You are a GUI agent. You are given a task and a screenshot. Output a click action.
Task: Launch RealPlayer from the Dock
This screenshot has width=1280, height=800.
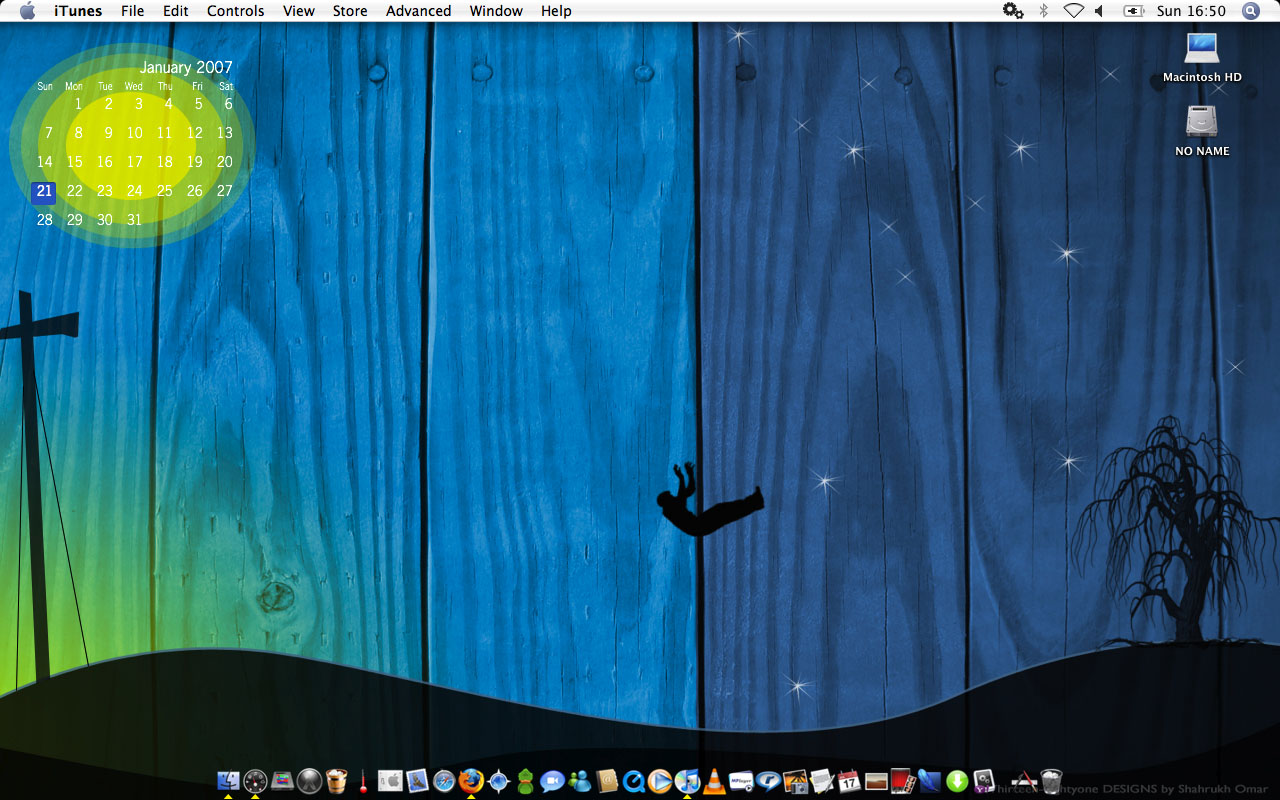[x=768, y=781]
